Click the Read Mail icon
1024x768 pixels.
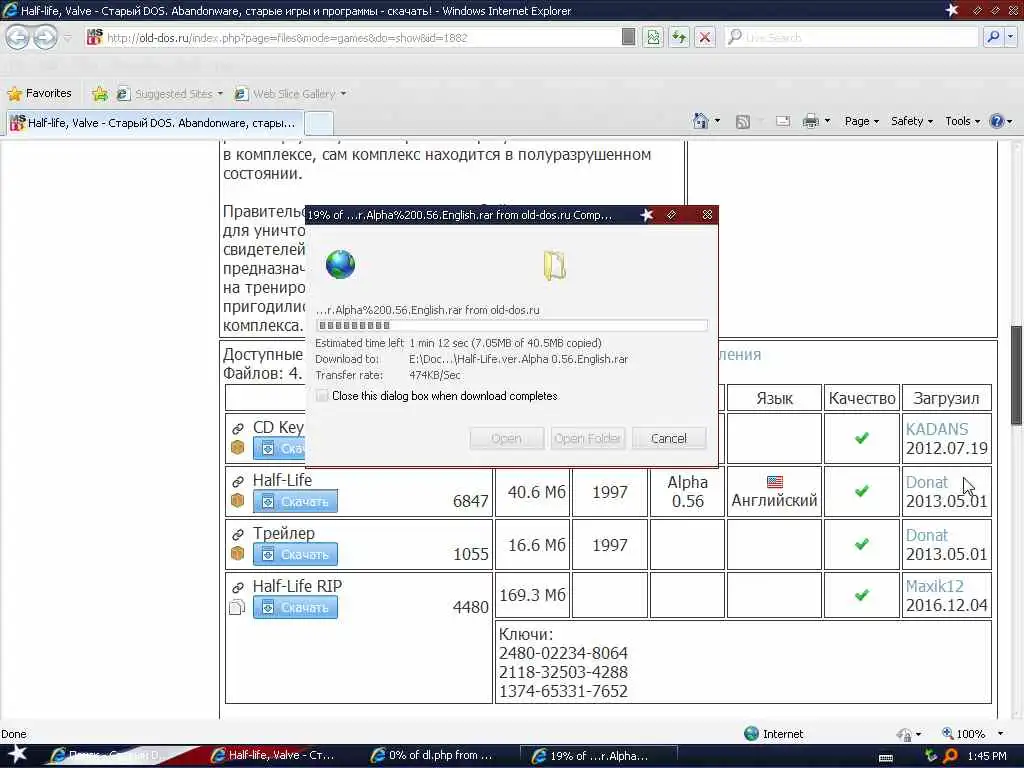pos(782,121)
